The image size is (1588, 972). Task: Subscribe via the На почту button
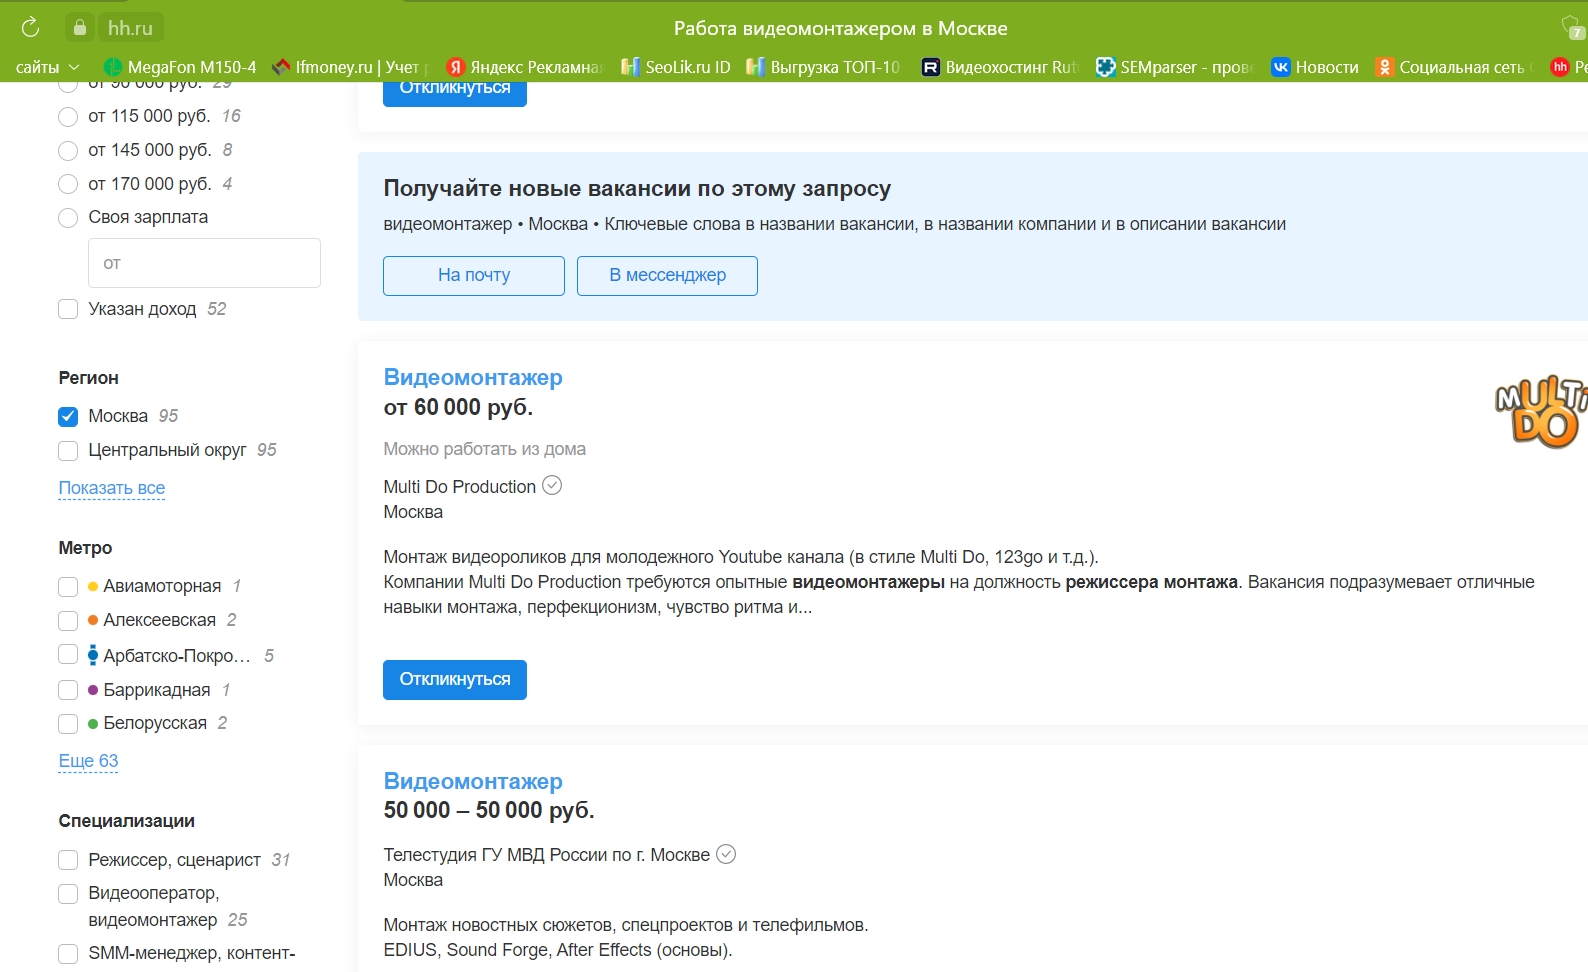pos(474,276)
